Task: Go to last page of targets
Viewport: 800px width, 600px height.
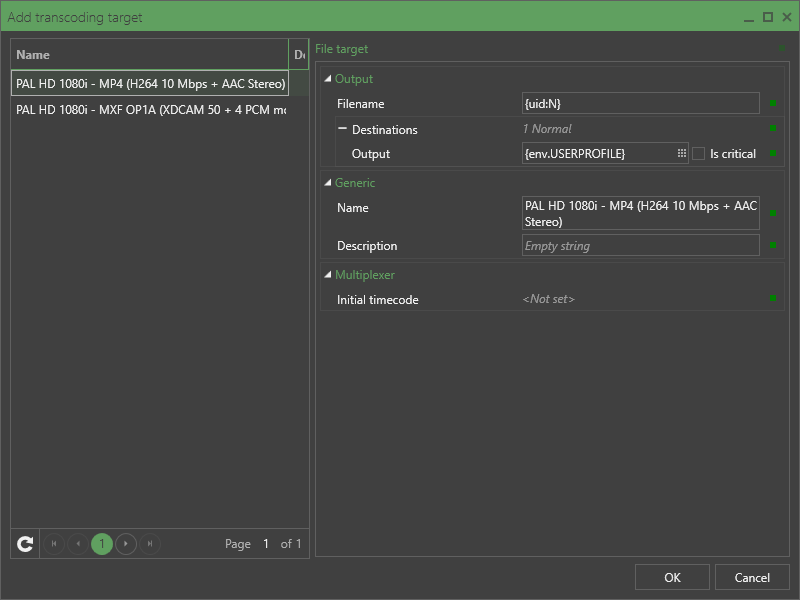Action: [x=150, y=544]
